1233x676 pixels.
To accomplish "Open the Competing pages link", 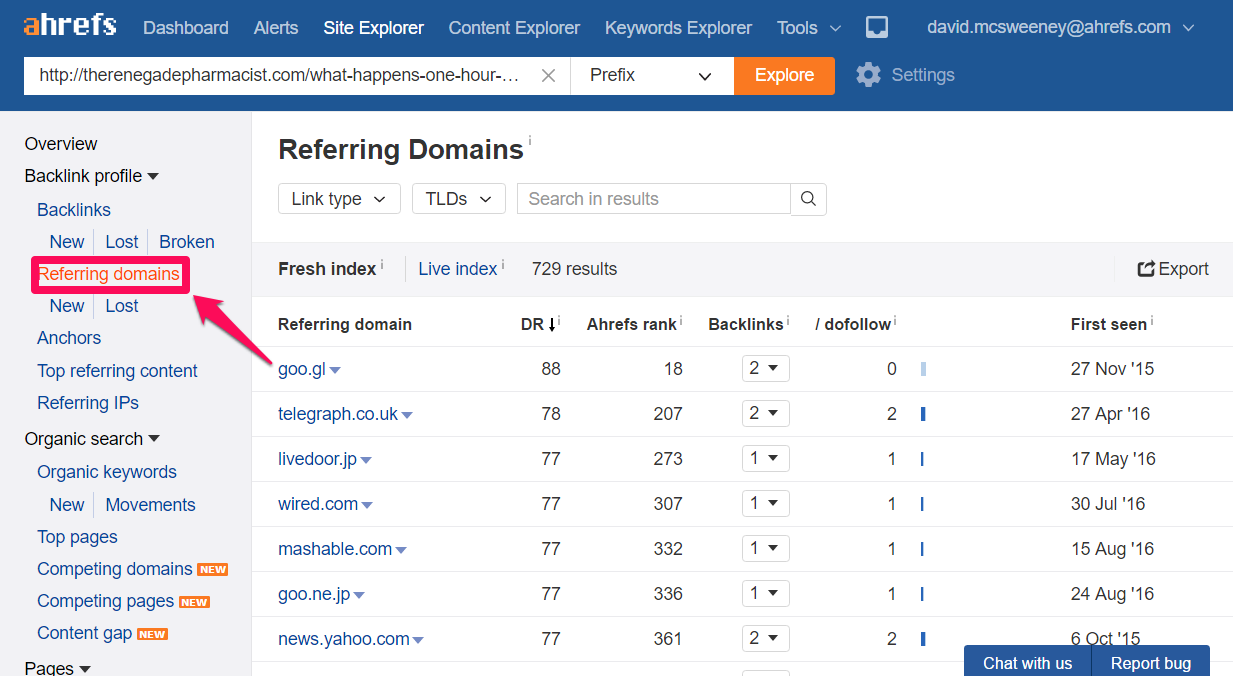I will (x=106, y=601).
